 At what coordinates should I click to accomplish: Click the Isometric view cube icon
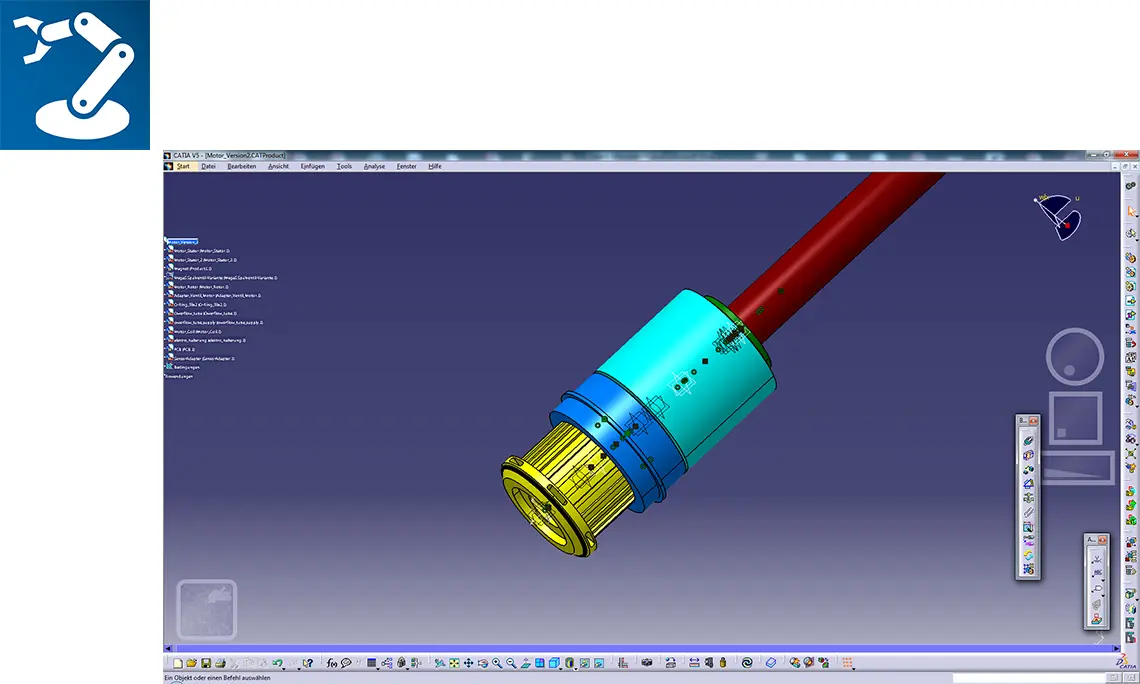[x=554, y=663]
